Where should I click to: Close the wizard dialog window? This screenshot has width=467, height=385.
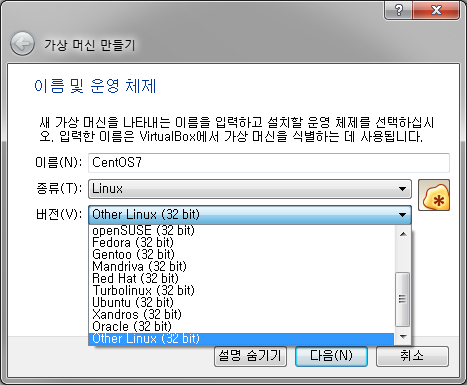436,10
